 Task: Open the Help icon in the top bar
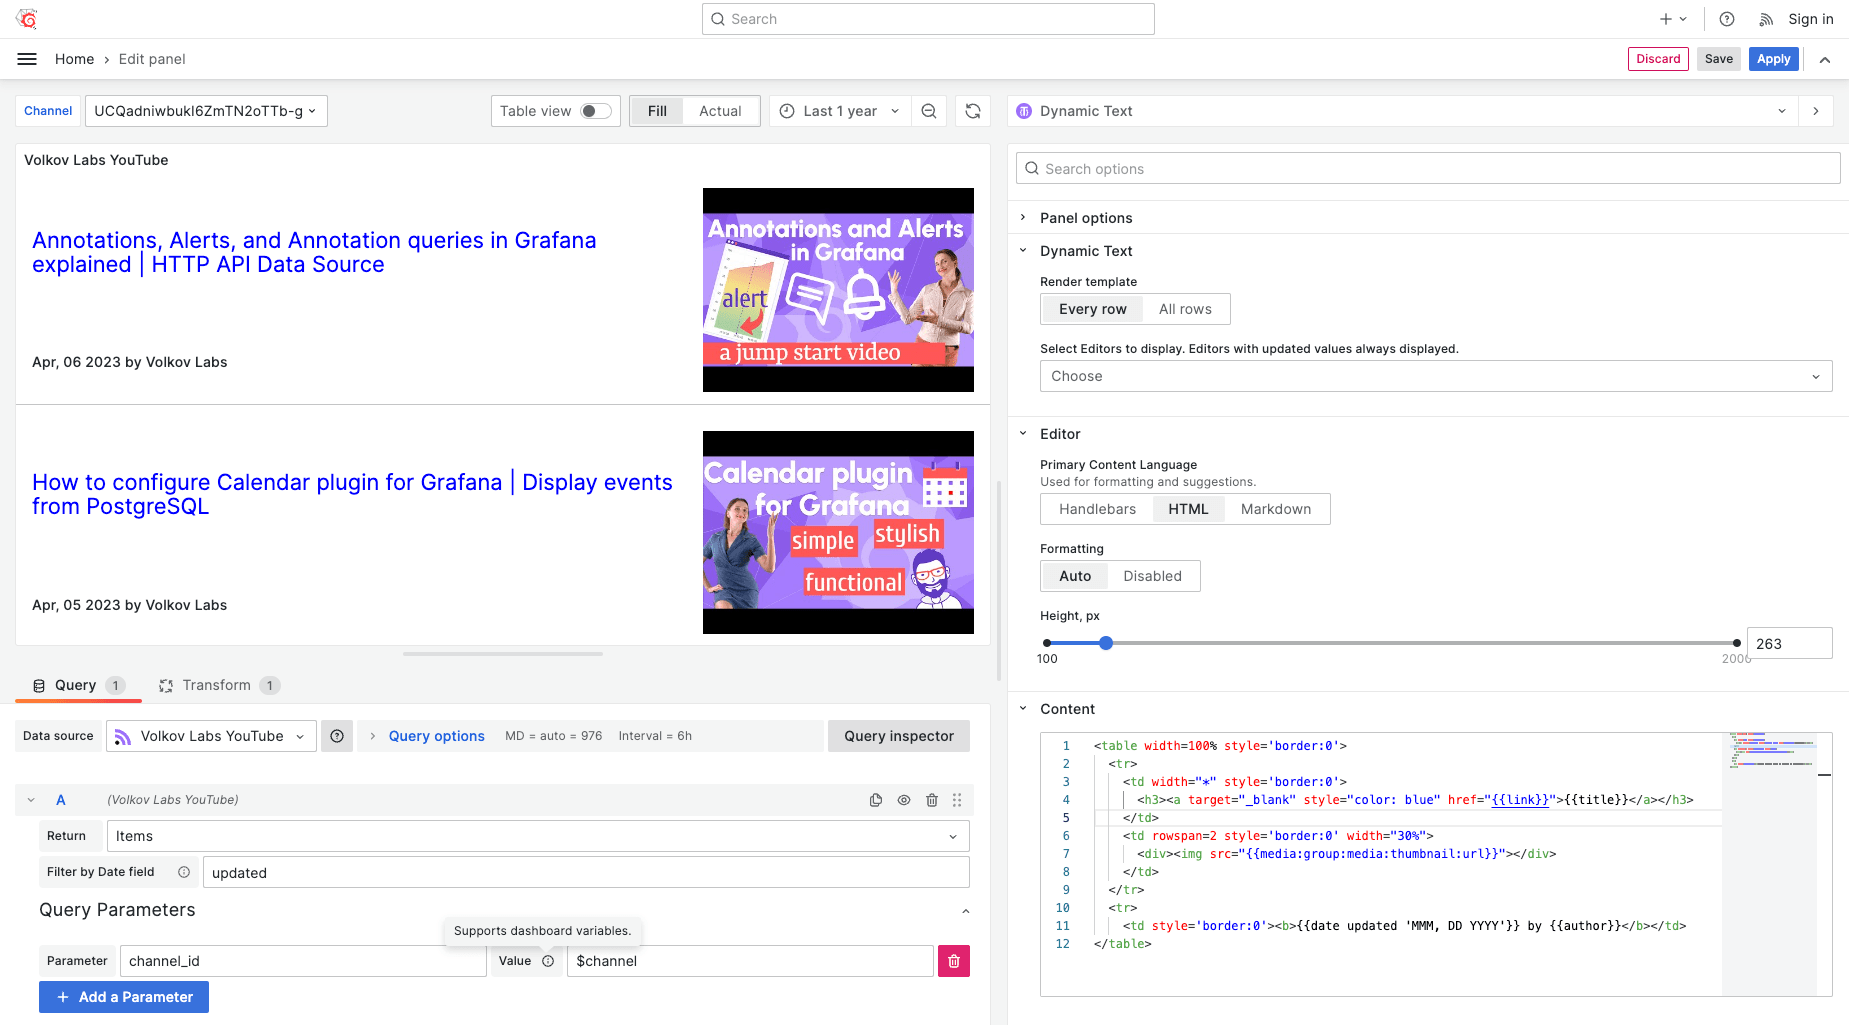tap(1726, 18)
